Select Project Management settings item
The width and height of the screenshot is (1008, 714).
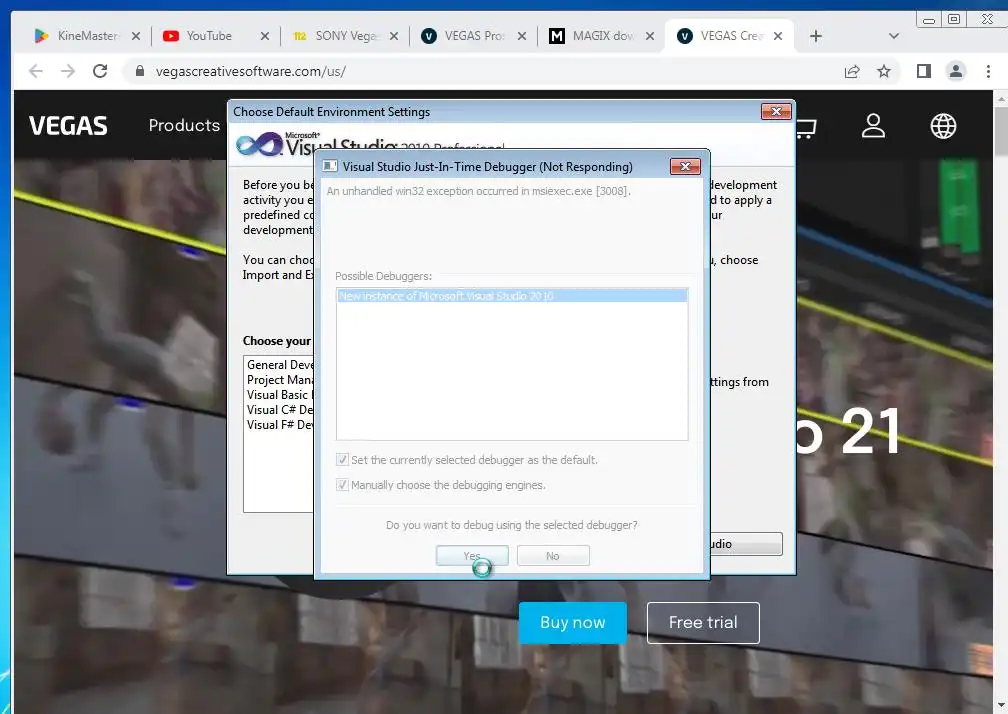(x=280, y=380)
